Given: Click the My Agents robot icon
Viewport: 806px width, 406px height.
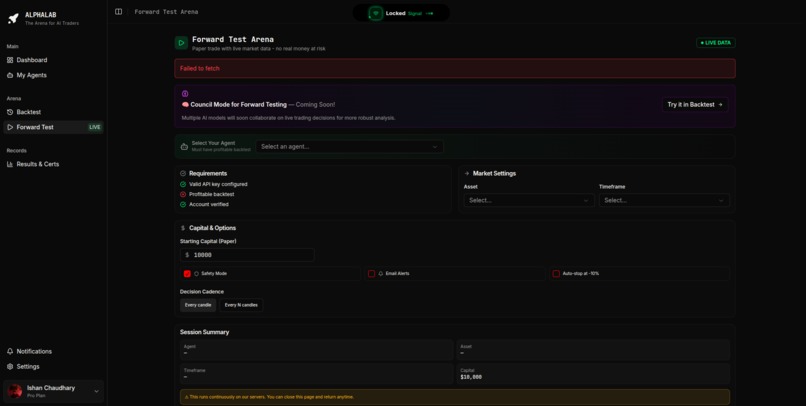Looking at the screenshot, I should pos(10,76).
